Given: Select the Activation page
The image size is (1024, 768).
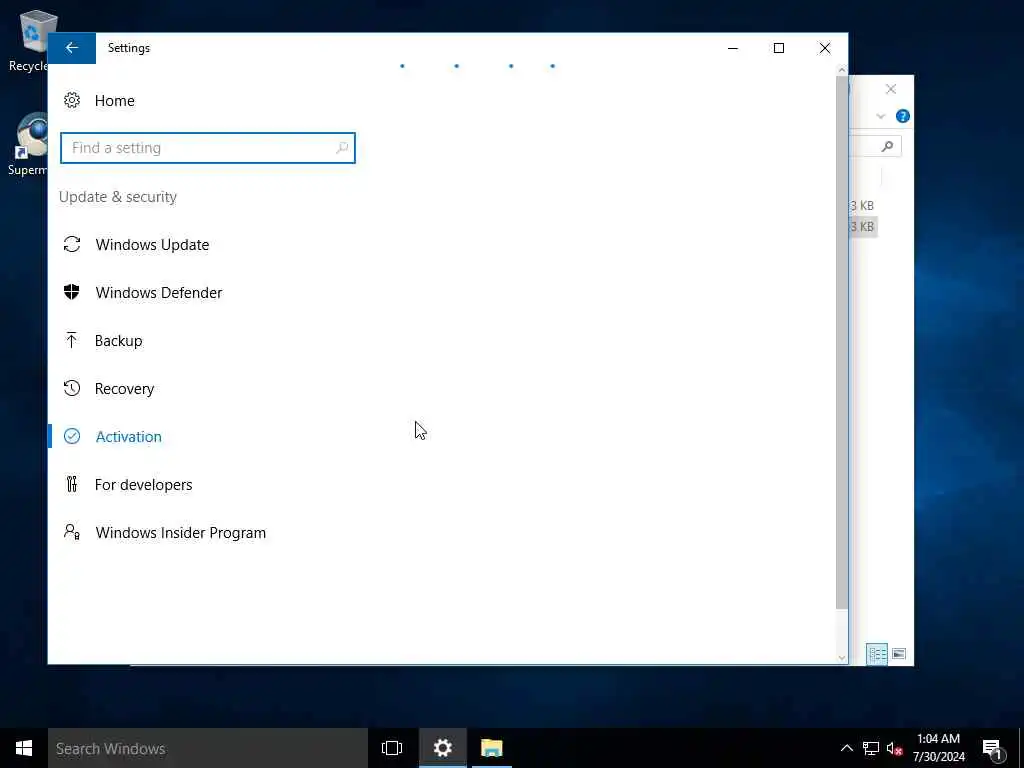Looking at the screenshot, I should [128, 436].
